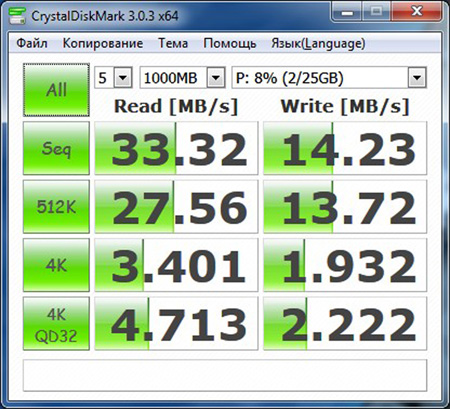Expand the test size dropdown showing 1000MB

216,78
